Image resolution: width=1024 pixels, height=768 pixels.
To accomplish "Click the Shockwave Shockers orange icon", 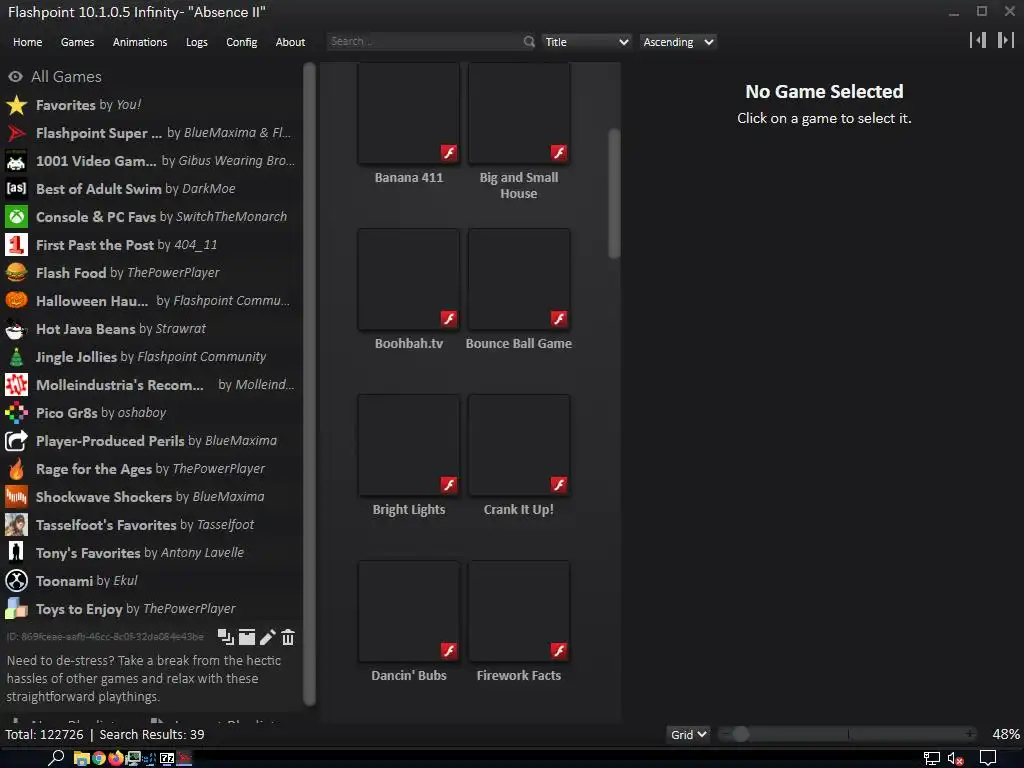I will click(x=16, y=498).
